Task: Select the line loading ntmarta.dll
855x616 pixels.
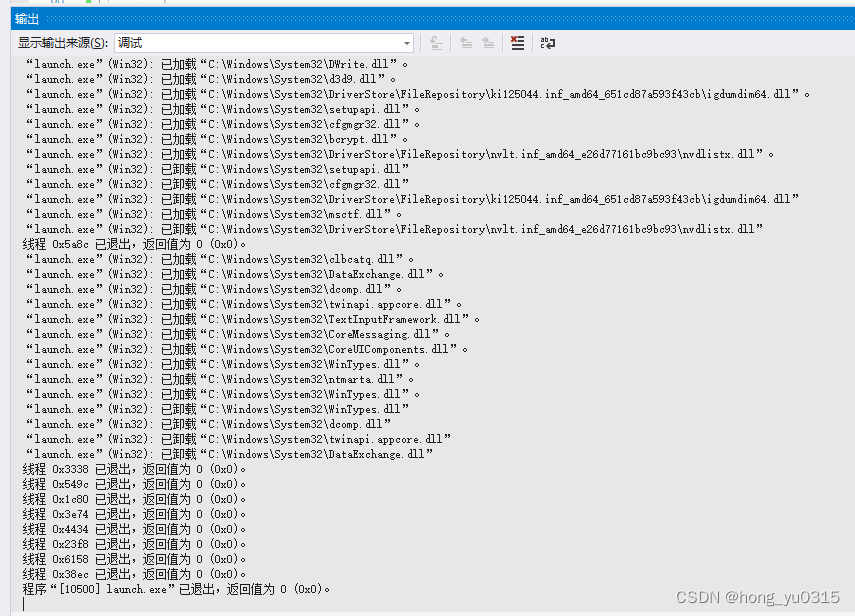Action: click(x=219, y=379)
